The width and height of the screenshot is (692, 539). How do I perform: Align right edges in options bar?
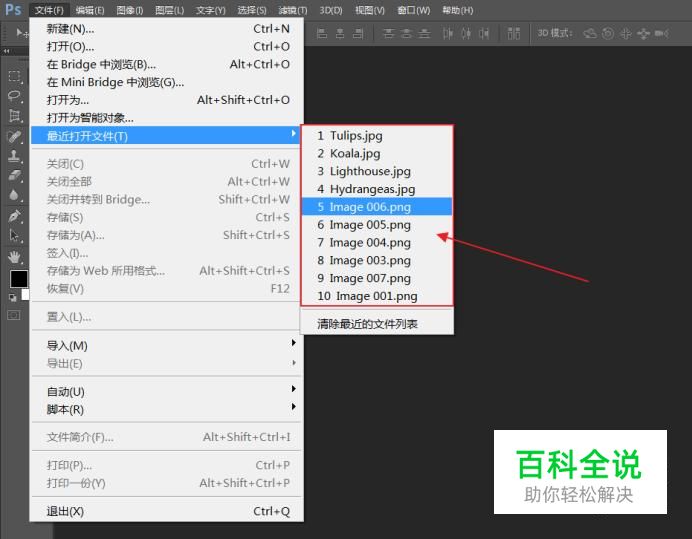coord(358,33)
